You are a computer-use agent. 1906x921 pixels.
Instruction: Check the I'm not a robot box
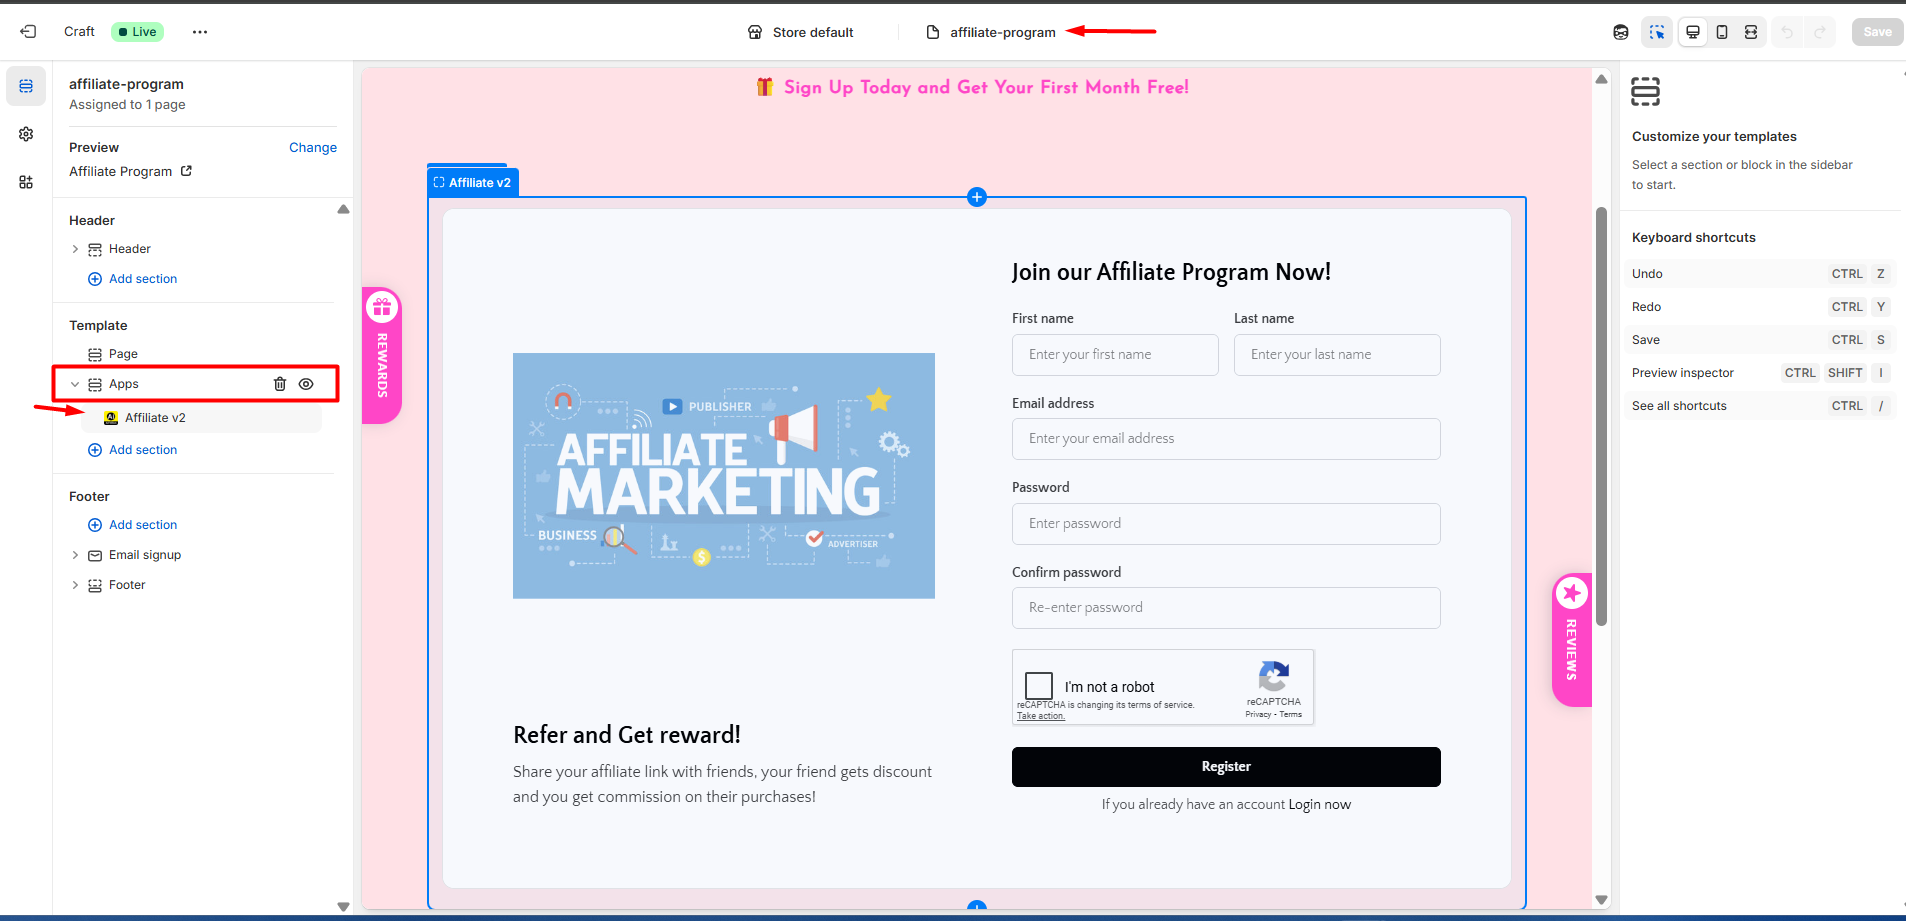(x=1039, y=686)
